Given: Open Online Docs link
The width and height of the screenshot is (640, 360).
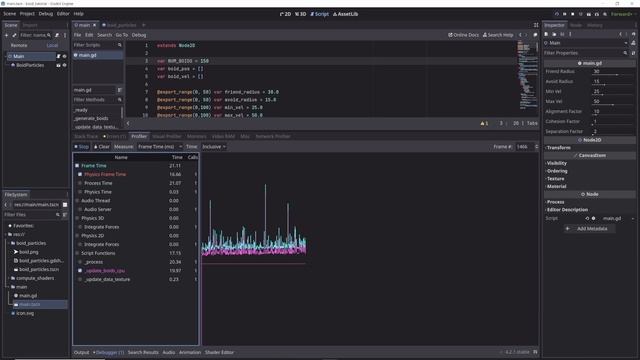Looking at the screenshot, I should click(x=463, y=35).
